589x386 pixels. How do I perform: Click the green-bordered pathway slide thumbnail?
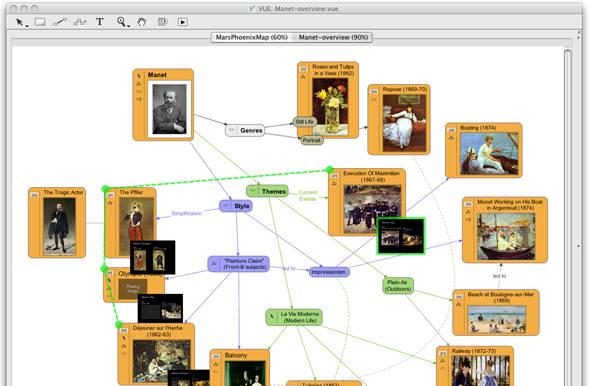401,236
